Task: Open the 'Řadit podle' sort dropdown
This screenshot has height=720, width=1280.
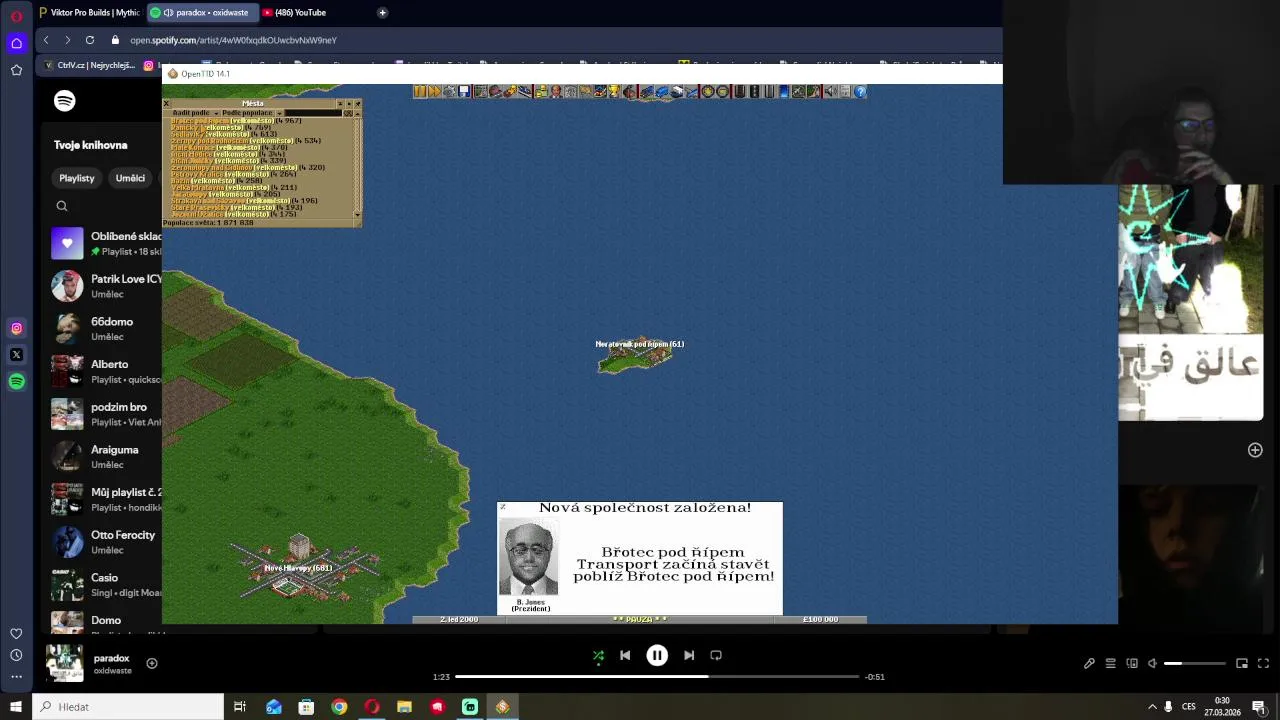Action: (196, 113)
